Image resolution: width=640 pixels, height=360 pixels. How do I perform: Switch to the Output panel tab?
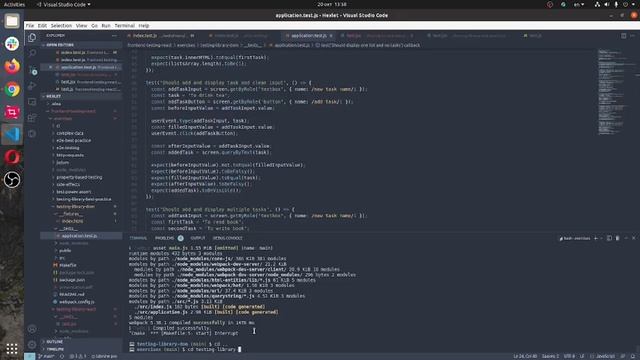point(198,238)
